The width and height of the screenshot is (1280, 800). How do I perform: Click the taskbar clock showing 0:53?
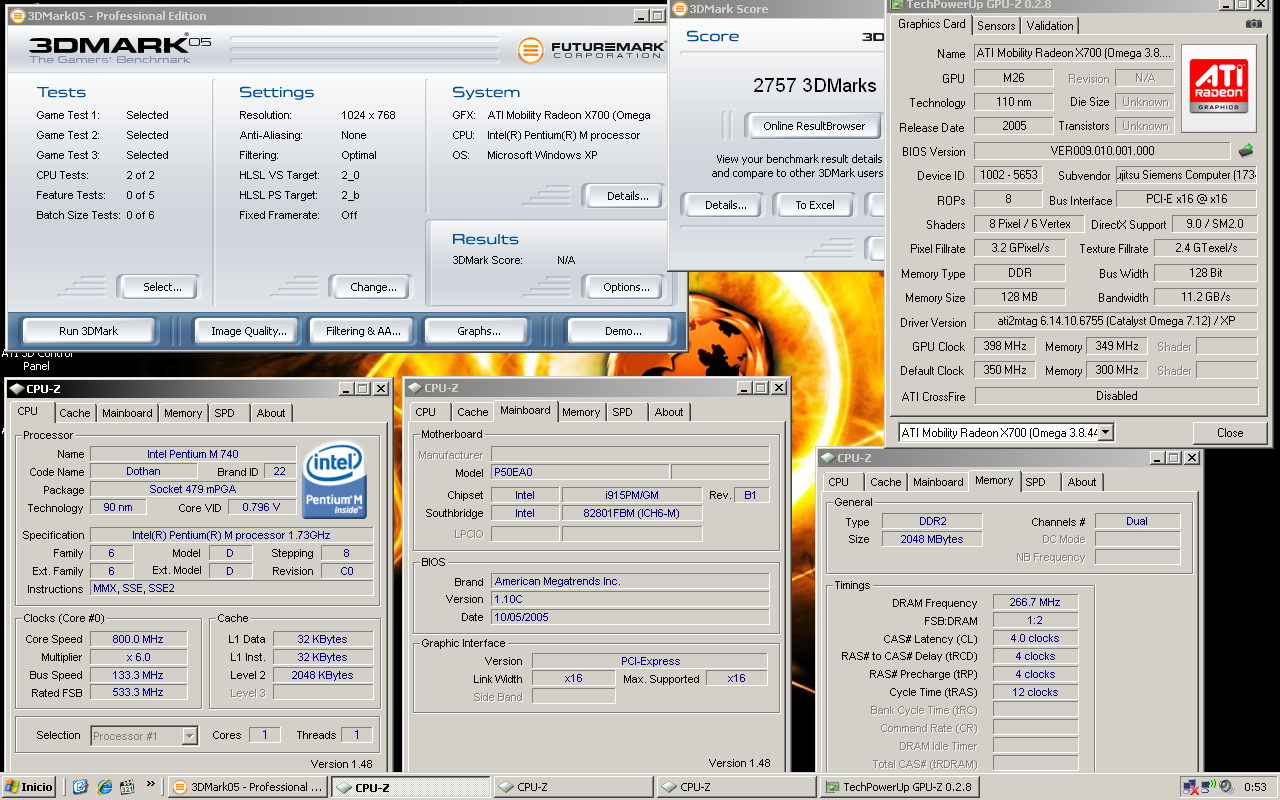(x=1255, y=787)
